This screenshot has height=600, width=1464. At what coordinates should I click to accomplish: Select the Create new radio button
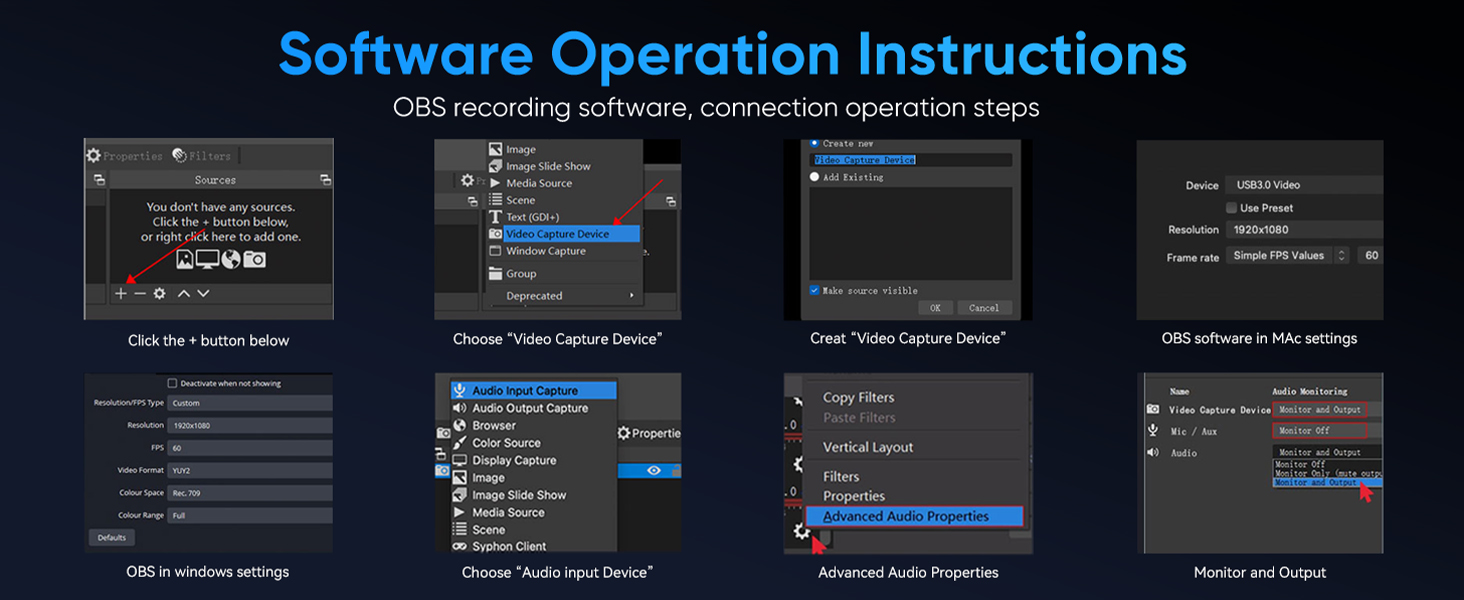[x=814, y=144]
